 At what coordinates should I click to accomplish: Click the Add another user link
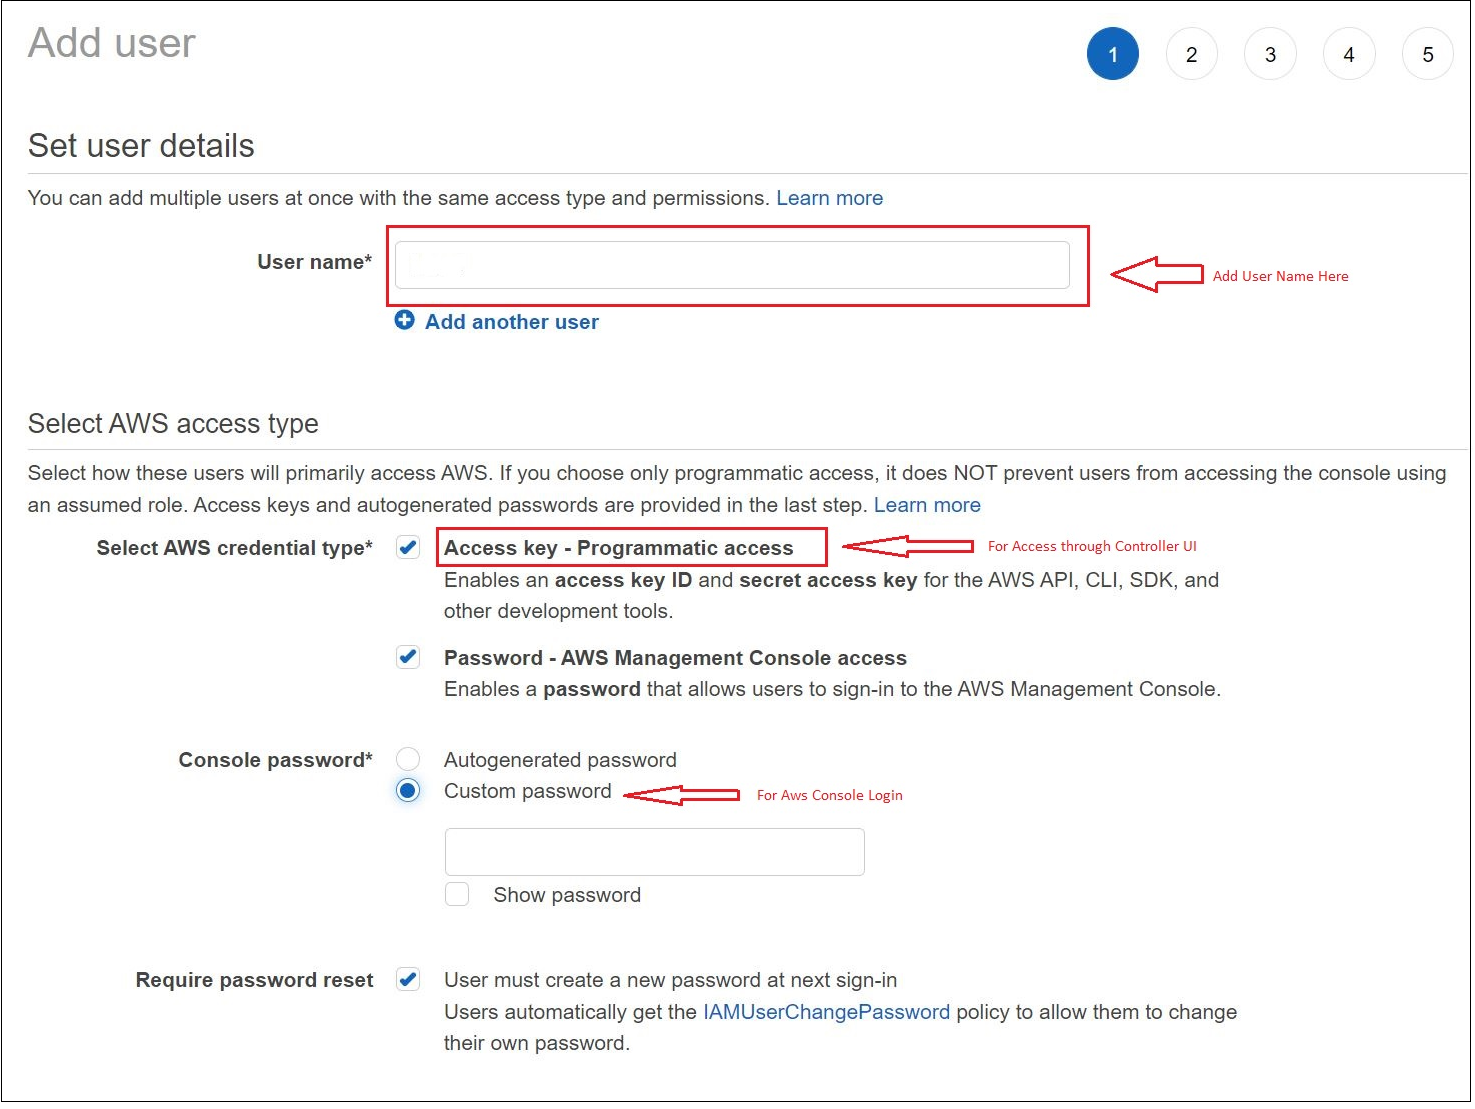click(511, 321)
